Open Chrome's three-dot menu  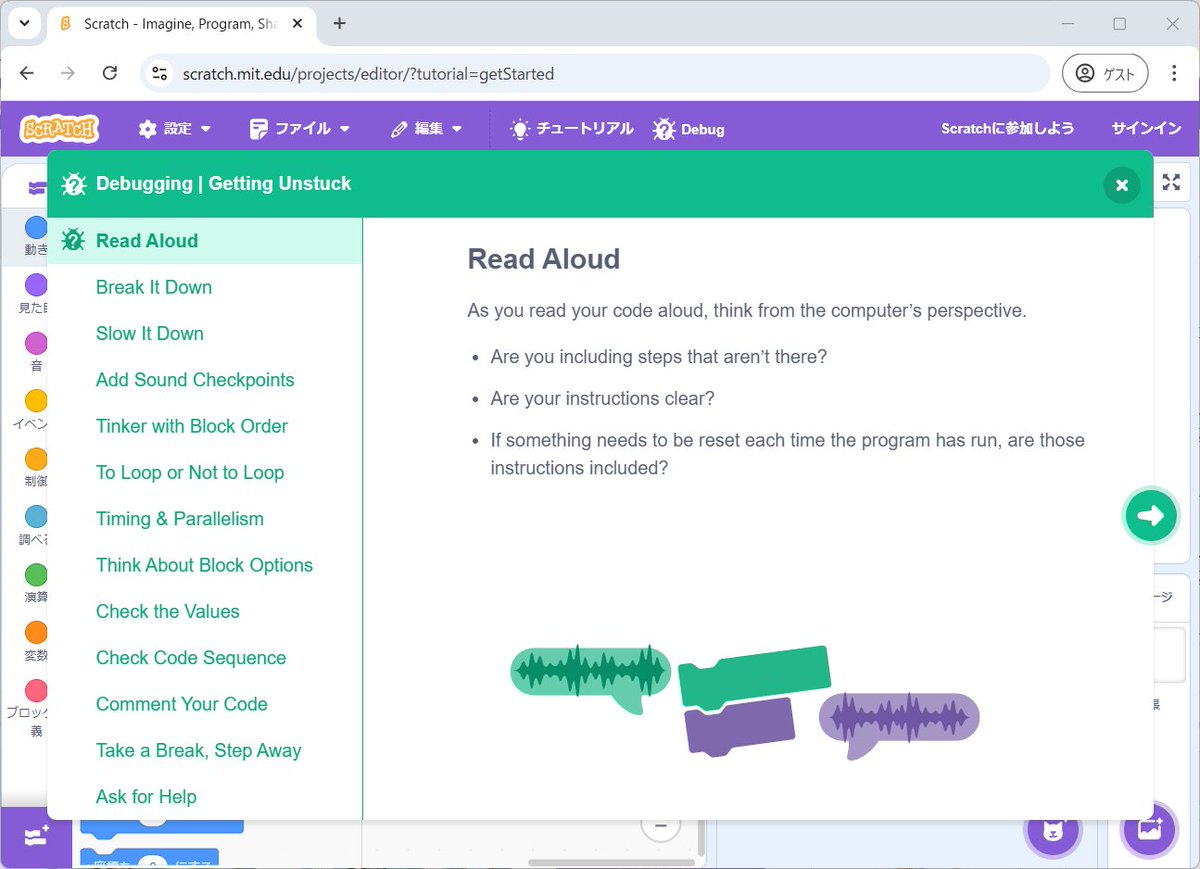coord(1173,73)
